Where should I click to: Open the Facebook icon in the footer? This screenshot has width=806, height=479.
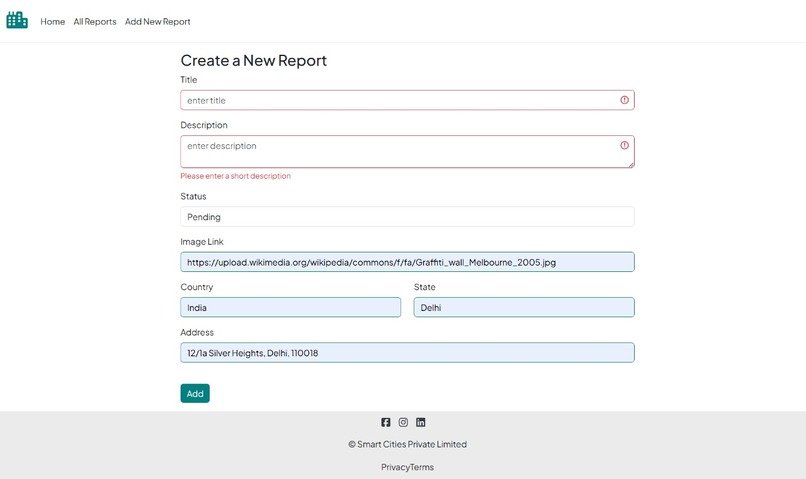[x=386, y=422]
